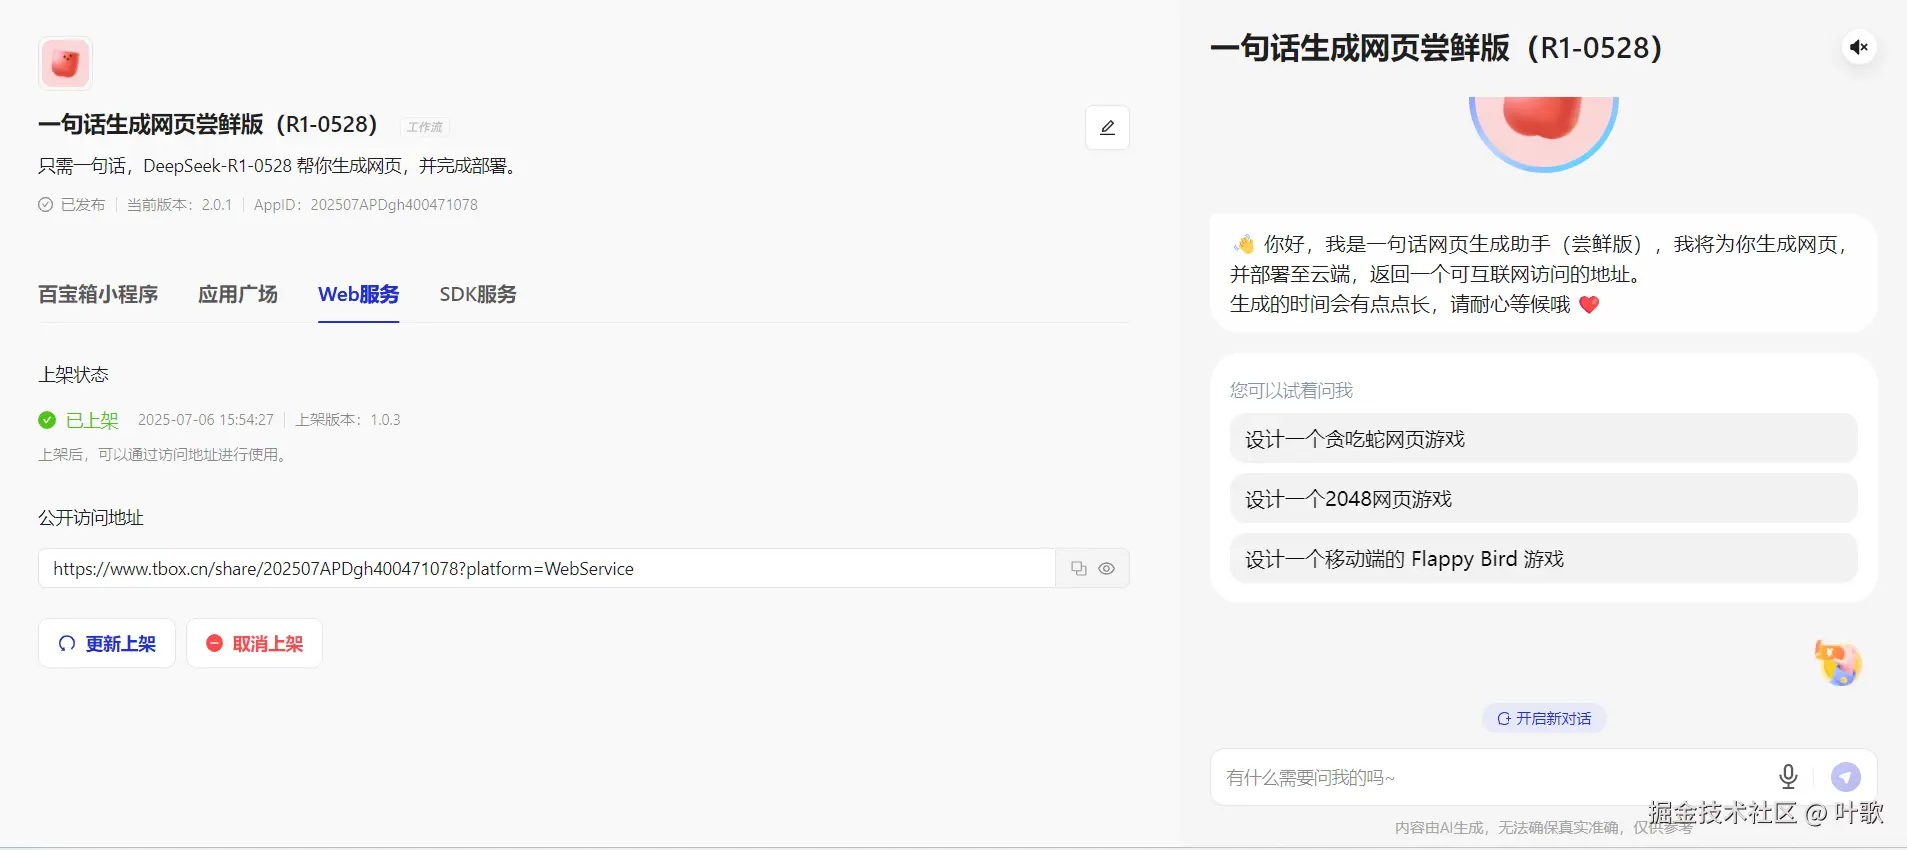Click the public access URL field
Screen dimensions: 1907x850
coord(547,568)
